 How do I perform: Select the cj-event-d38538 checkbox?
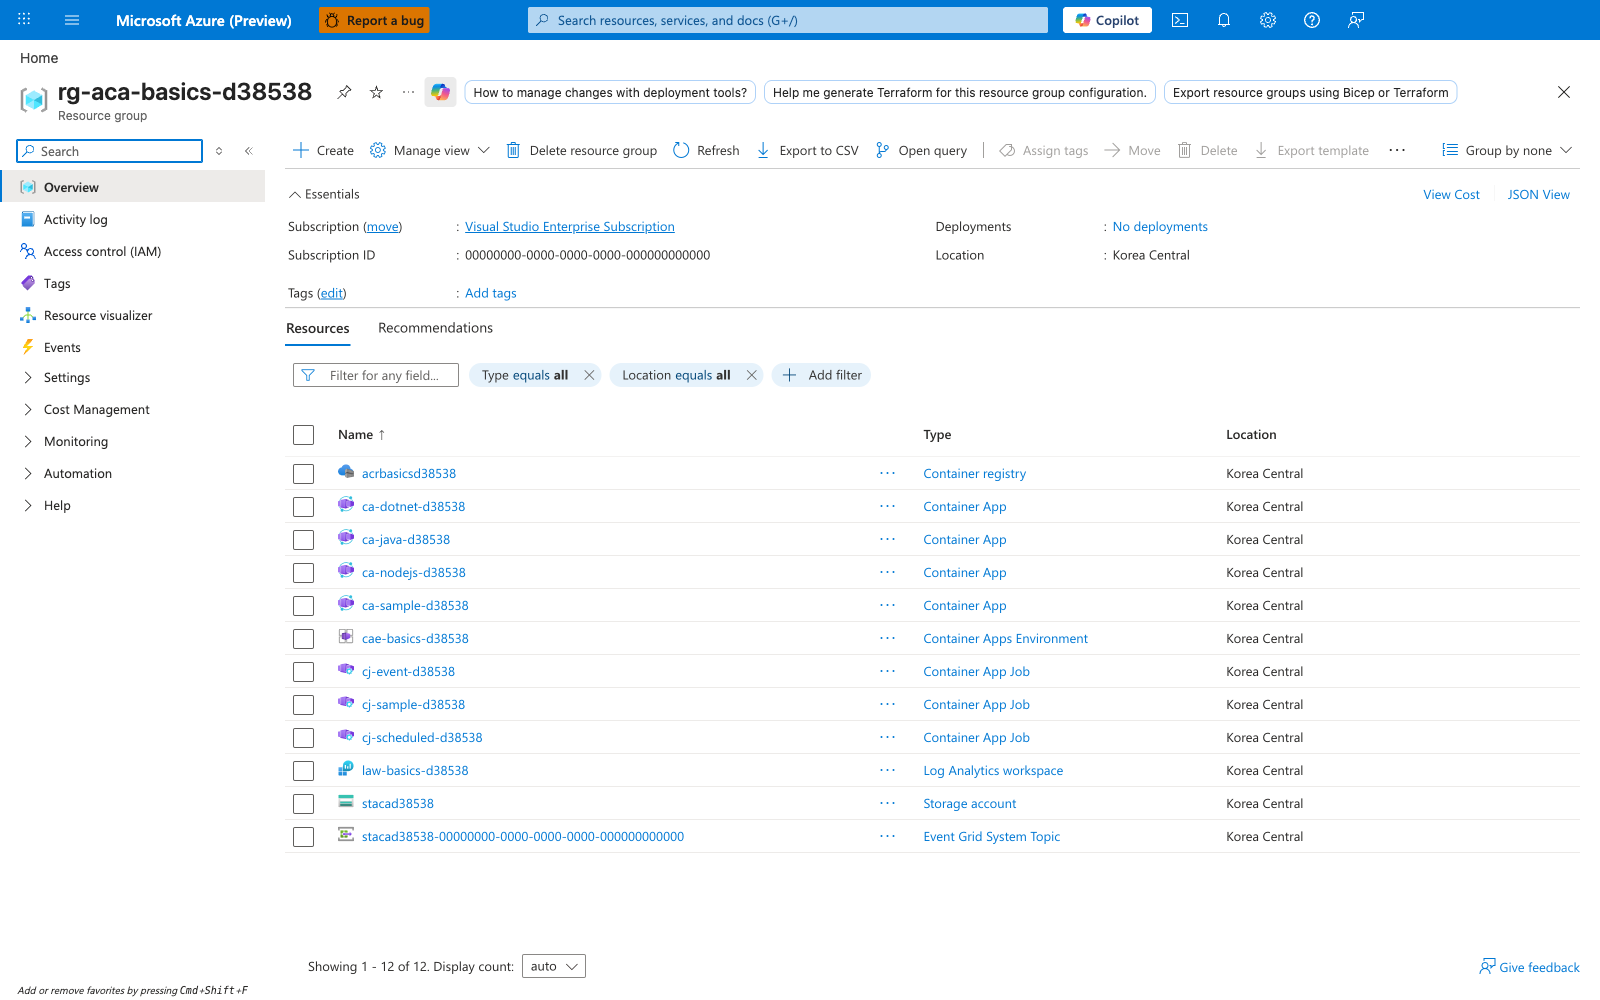coord(304,672)
